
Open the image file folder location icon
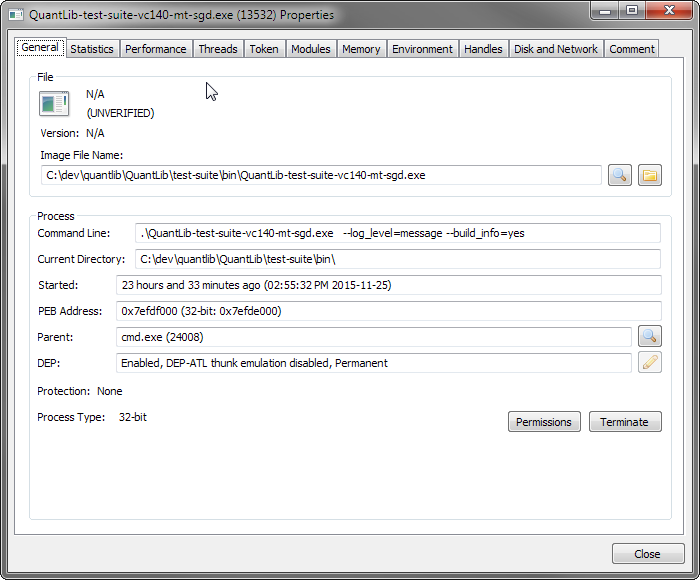650,175
